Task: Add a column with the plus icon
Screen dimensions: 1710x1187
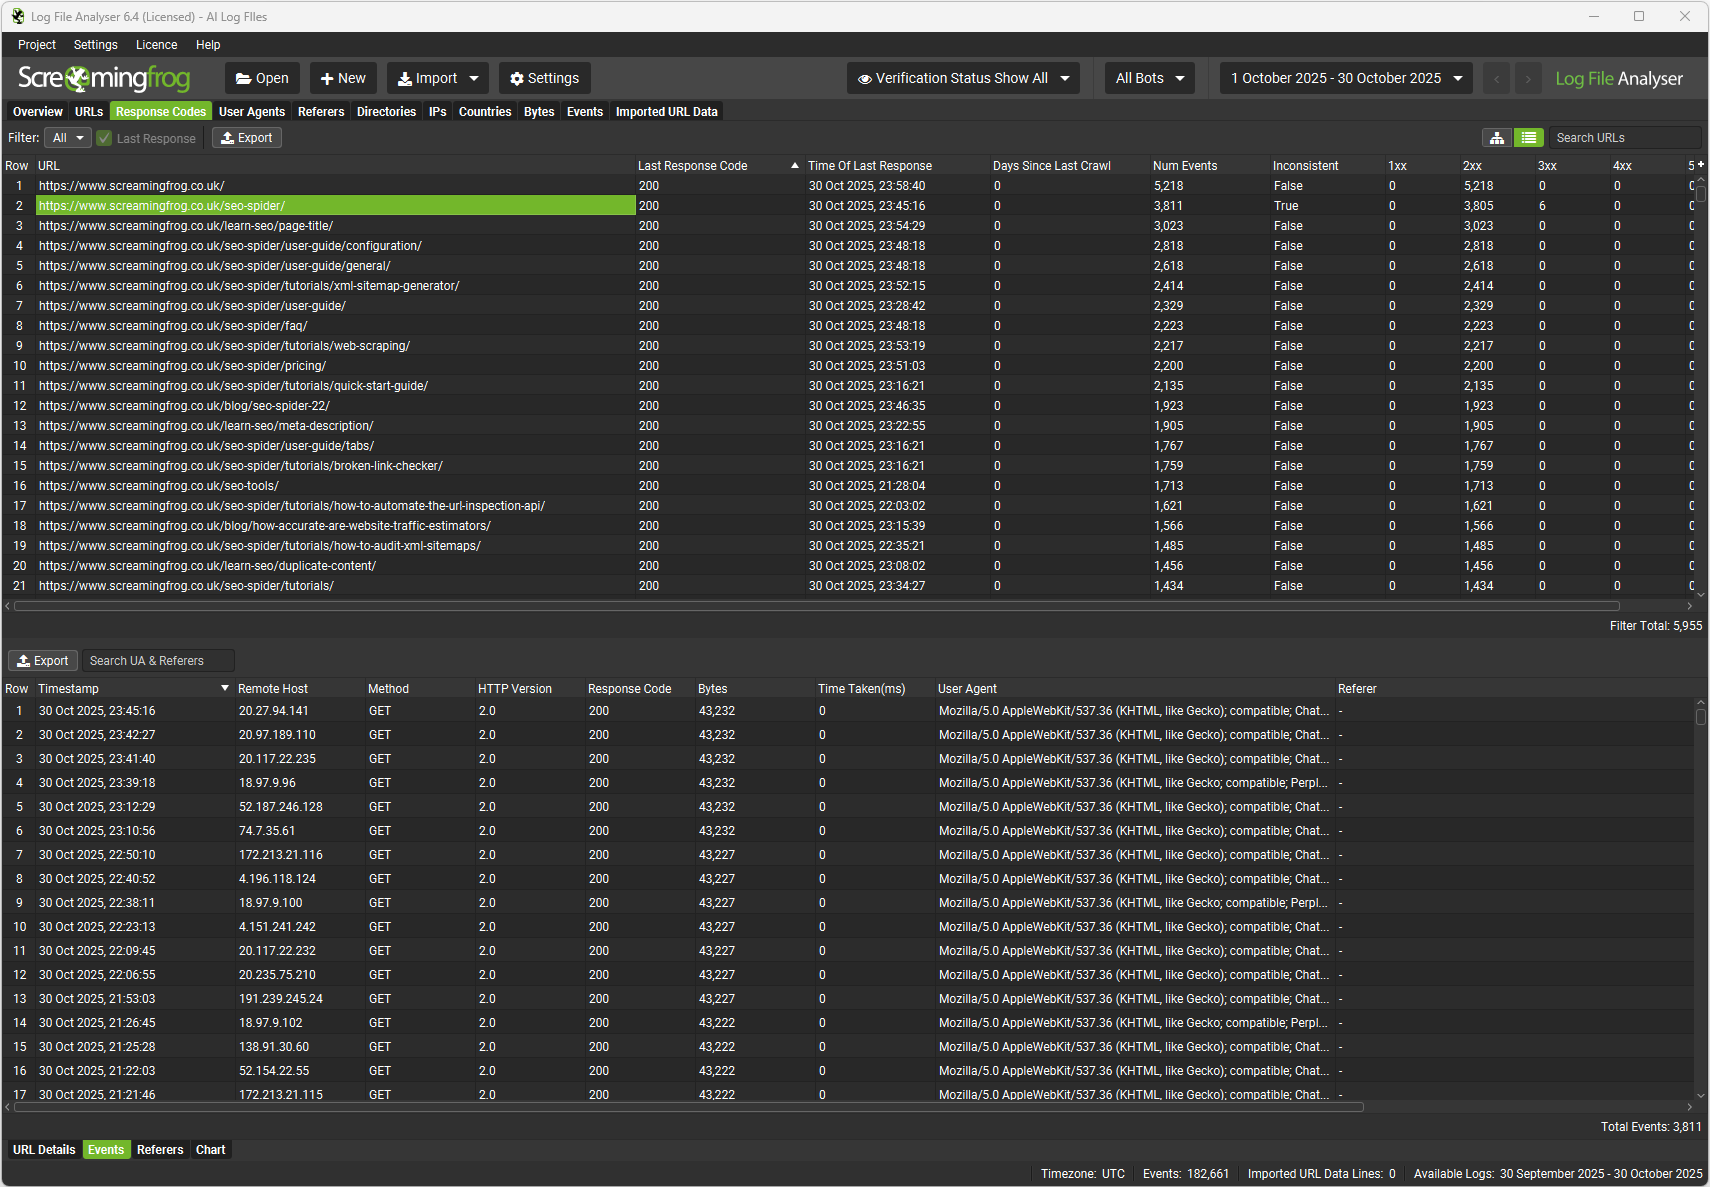Action: coord(1700,164)
